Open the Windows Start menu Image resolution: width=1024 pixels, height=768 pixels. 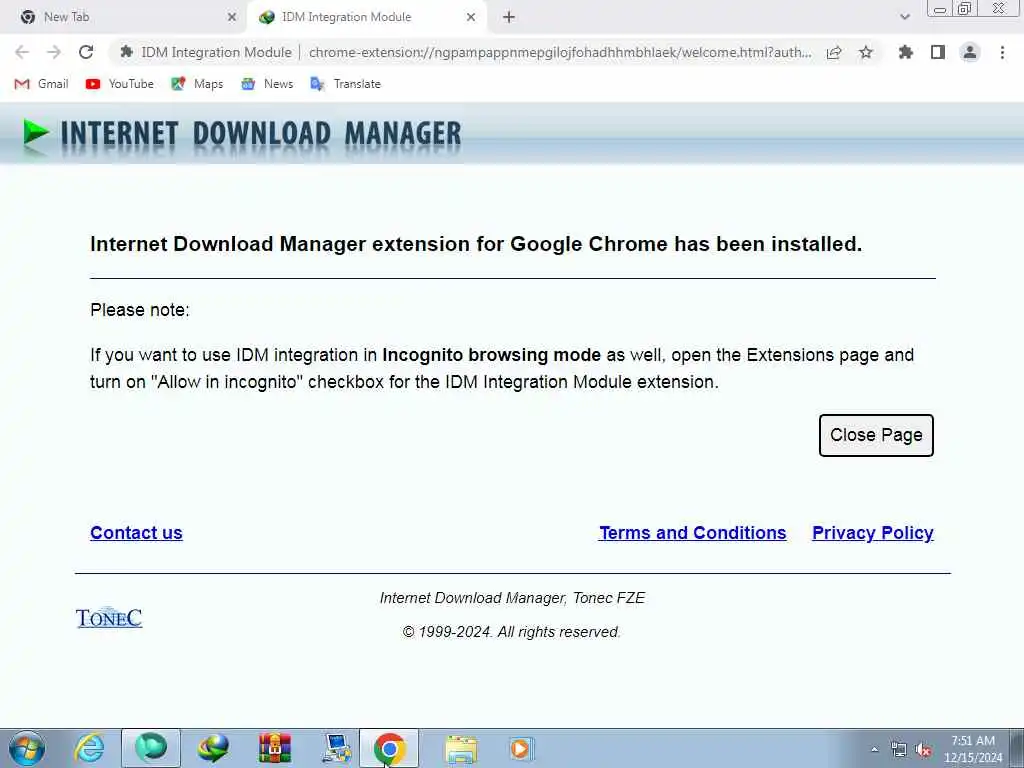click(x=27, y=748)
